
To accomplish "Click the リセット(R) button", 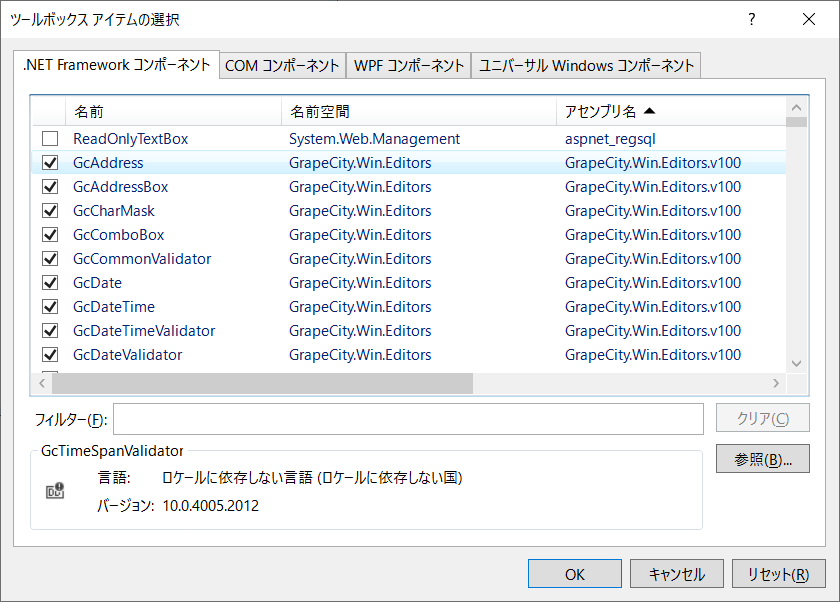I will click(778, 574).
